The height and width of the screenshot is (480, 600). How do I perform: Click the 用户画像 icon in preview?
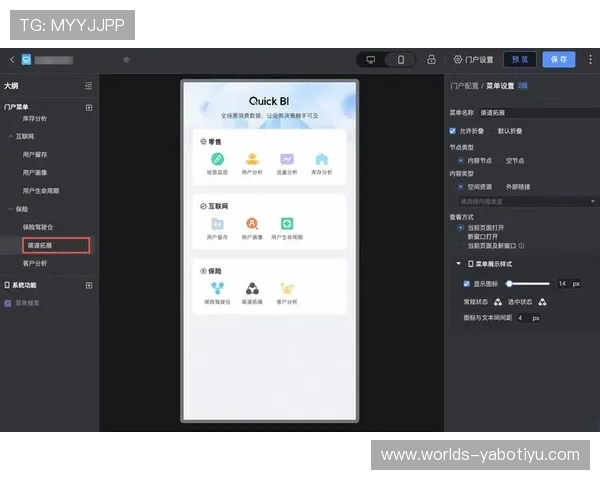(252, 224)
